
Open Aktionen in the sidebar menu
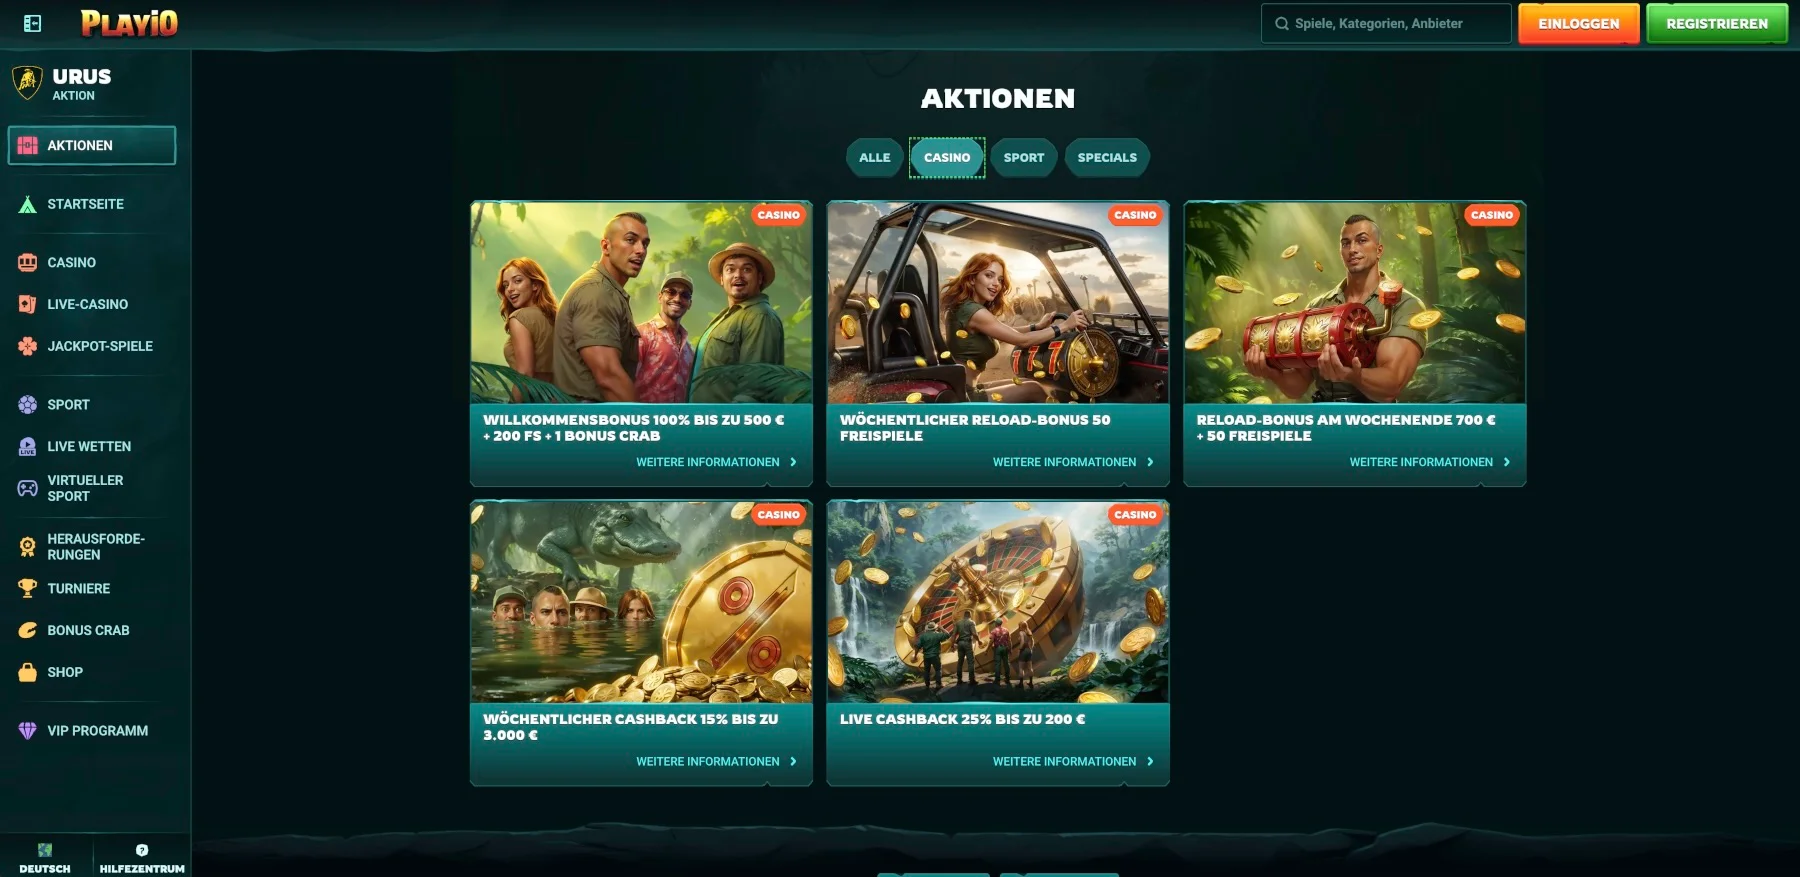[x=92, y=145]
